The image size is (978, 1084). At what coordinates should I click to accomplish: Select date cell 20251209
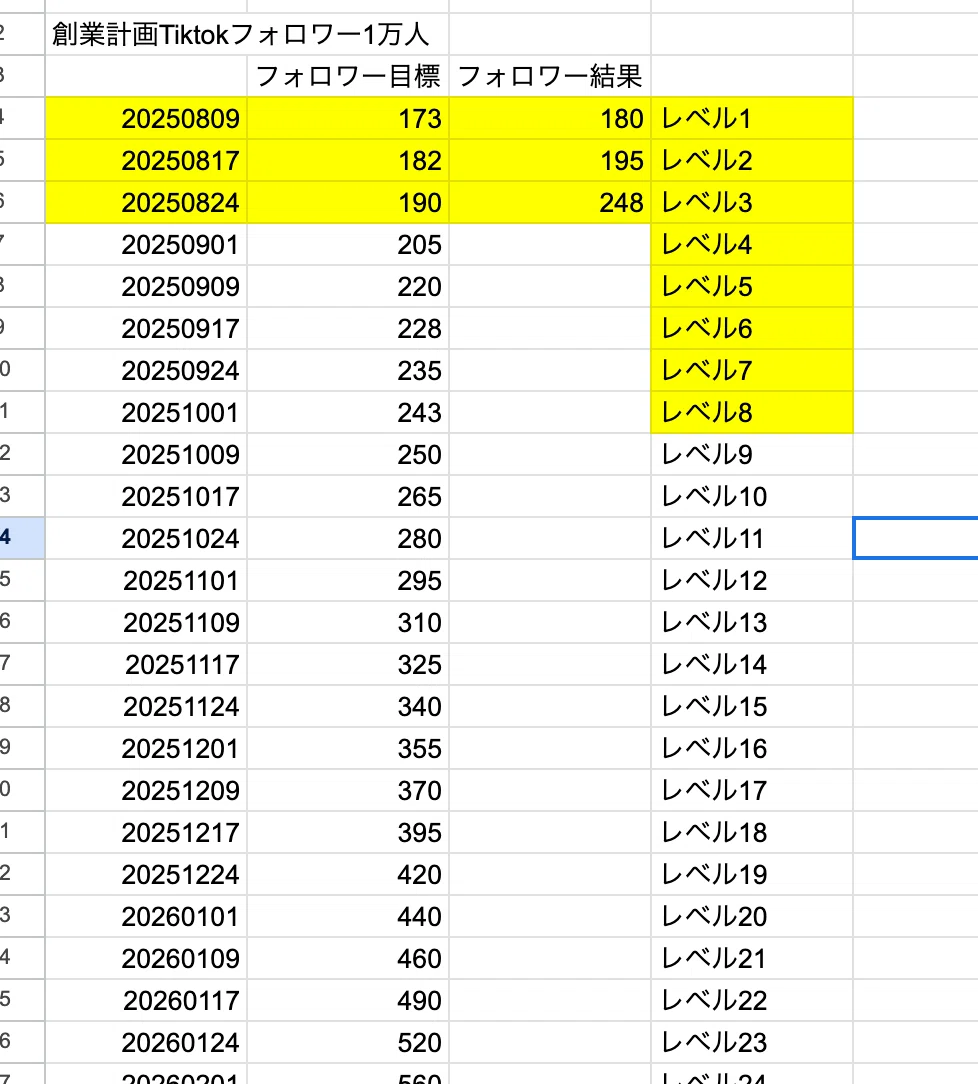(x=147, y=790)
